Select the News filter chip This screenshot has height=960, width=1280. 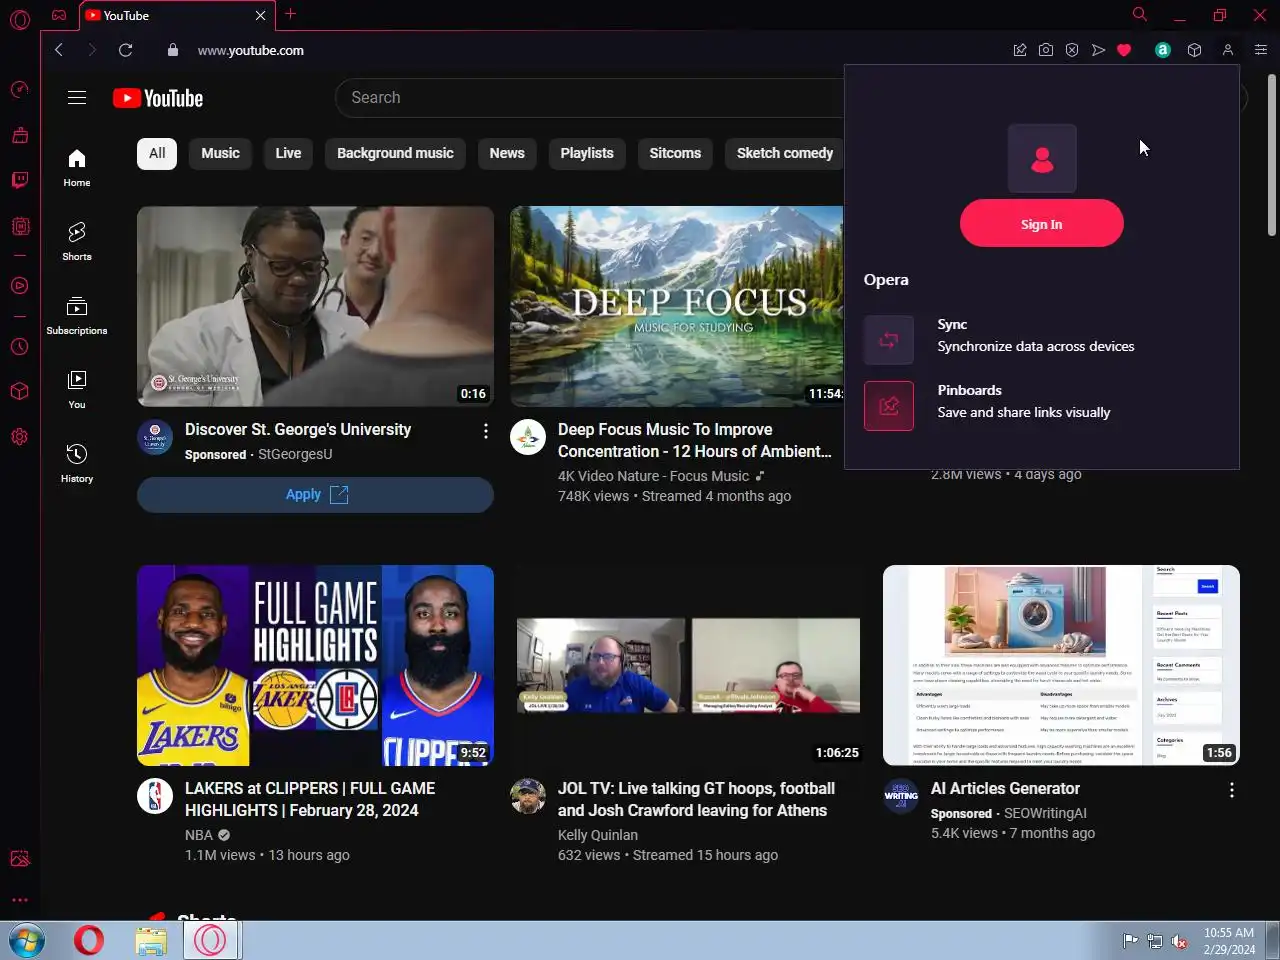(507, 153)
